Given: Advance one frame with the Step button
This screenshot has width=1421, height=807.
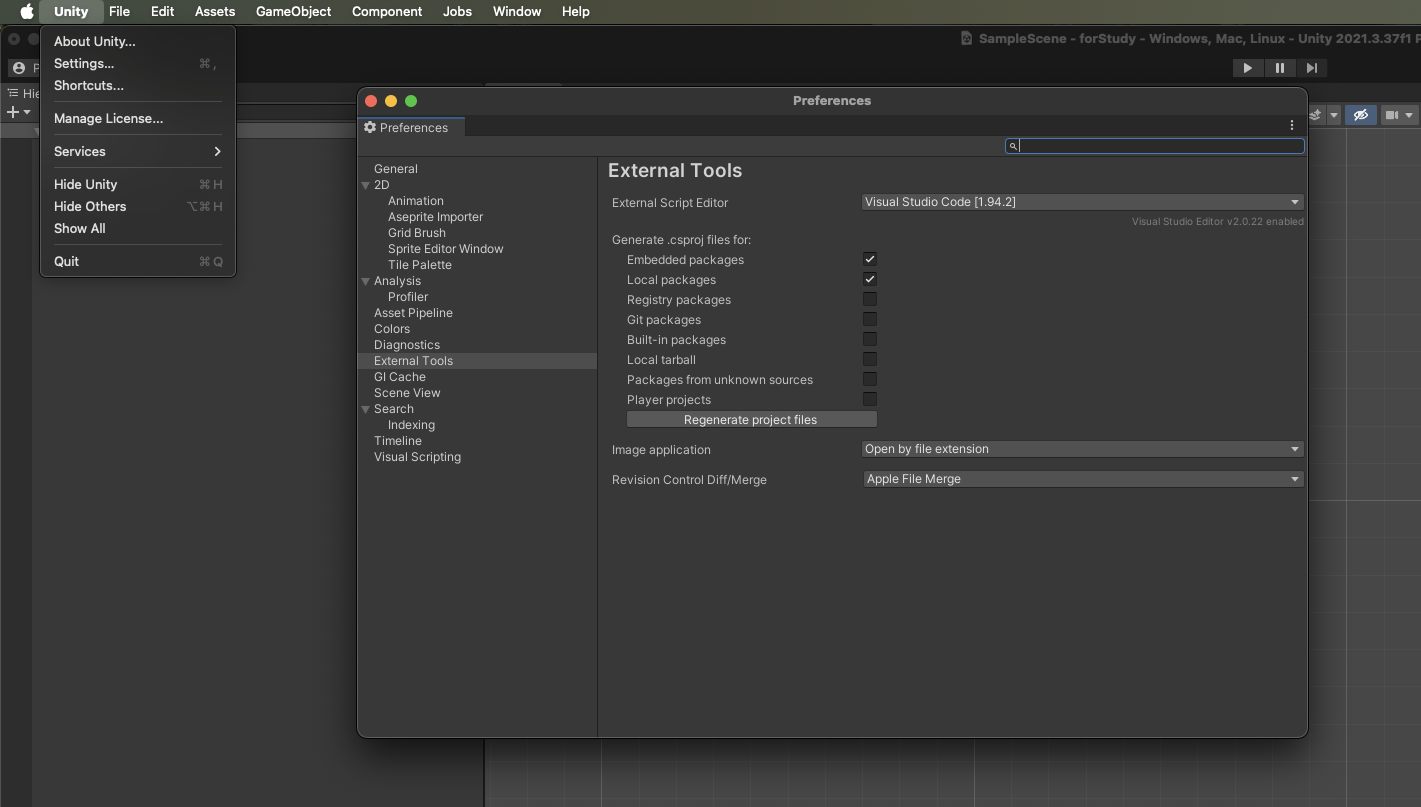Looking at the screenshot, I should coord(1311,68).
